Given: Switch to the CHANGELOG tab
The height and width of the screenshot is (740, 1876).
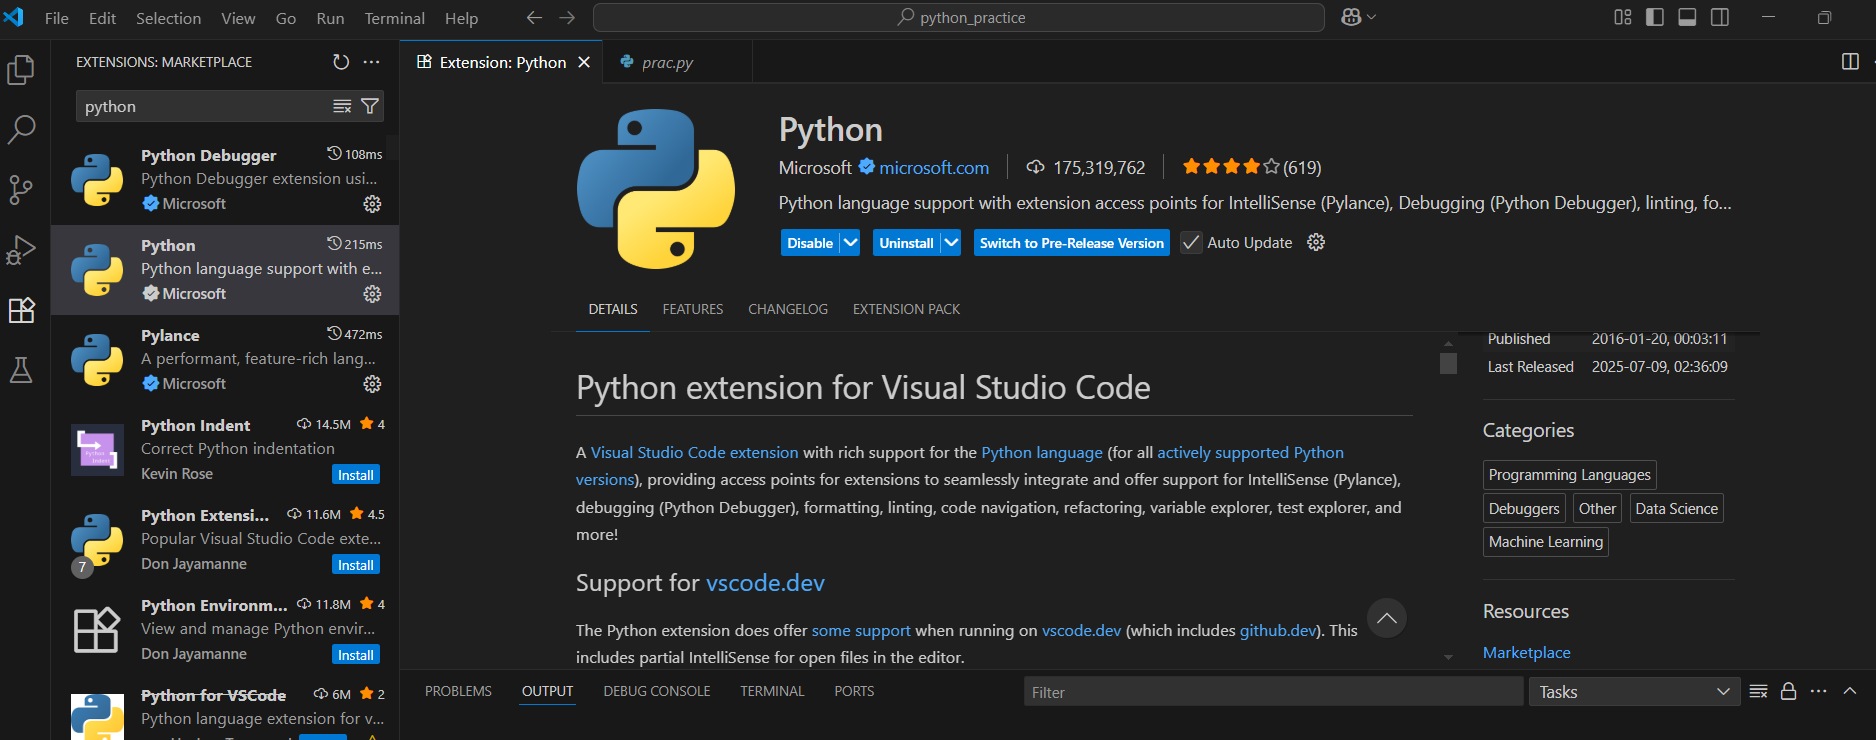Looking at the screenshot, I should (x=788, y=309).
